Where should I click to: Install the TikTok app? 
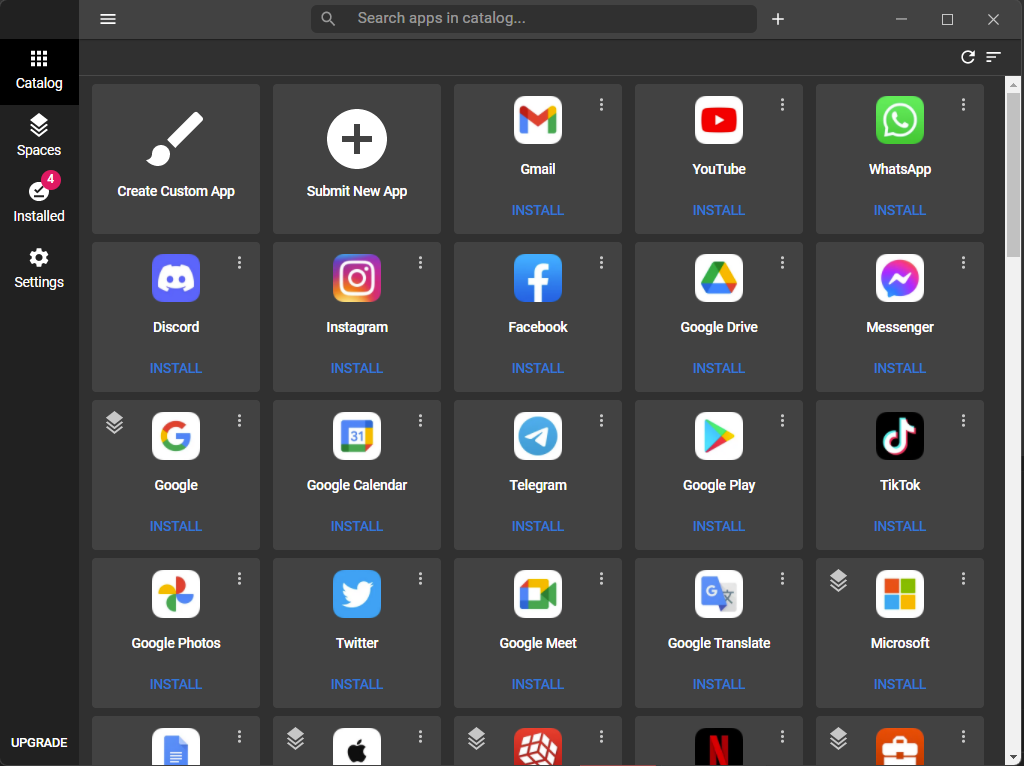pyautogui.click(x=899, y=526)
